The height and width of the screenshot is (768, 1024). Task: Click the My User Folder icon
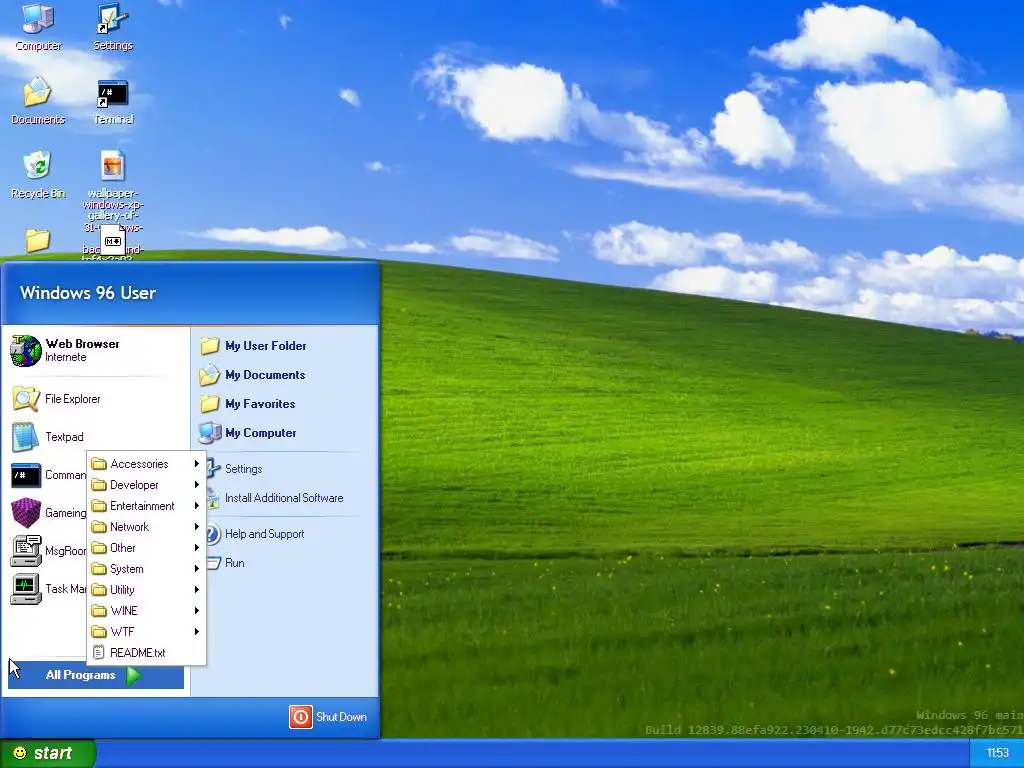(210, 345)
